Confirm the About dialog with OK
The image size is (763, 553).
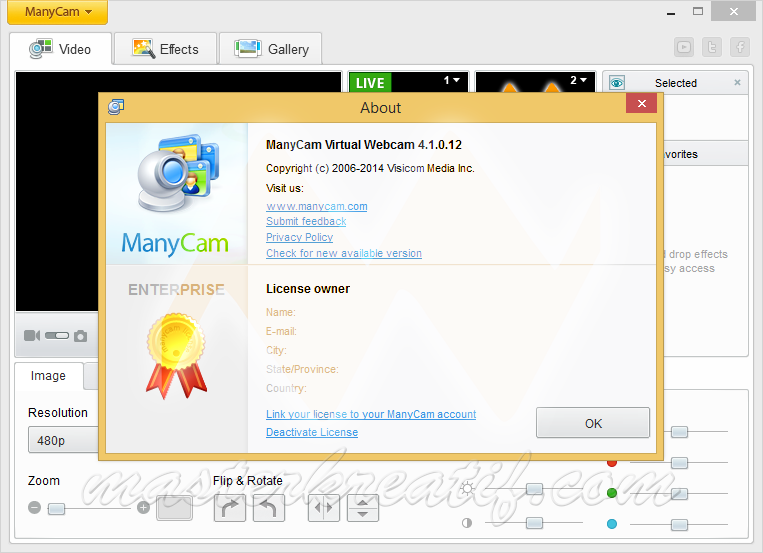pyautogui.click(x=593, y=423)
